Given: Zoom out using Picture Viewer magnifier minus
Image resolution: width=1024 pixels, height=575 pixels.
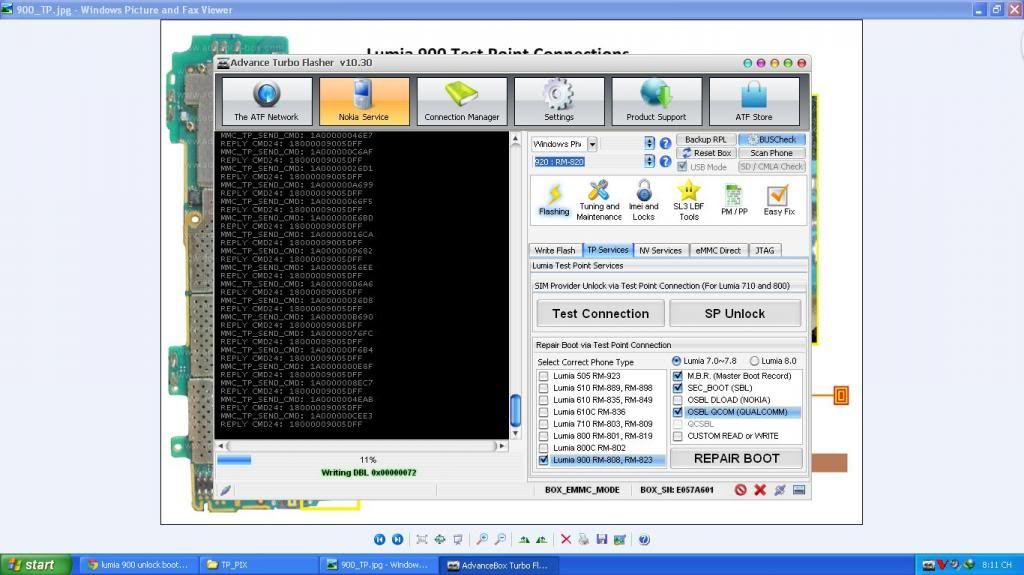Looking at the screenshot, I should (x=500, y=539).
